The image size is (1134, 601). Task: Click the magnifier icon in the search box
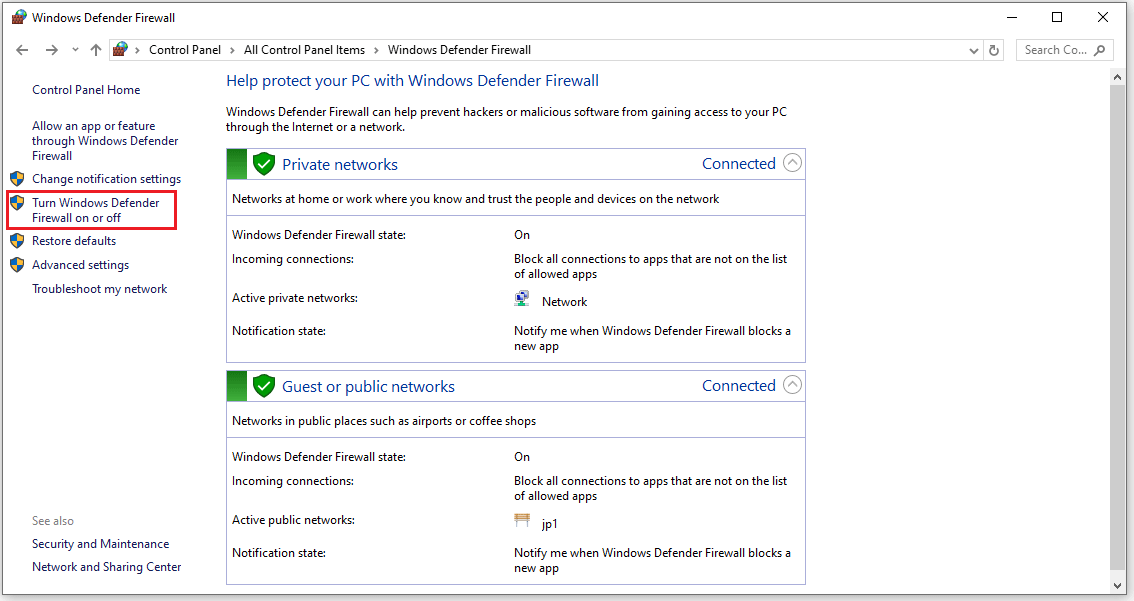(1098, 49)
